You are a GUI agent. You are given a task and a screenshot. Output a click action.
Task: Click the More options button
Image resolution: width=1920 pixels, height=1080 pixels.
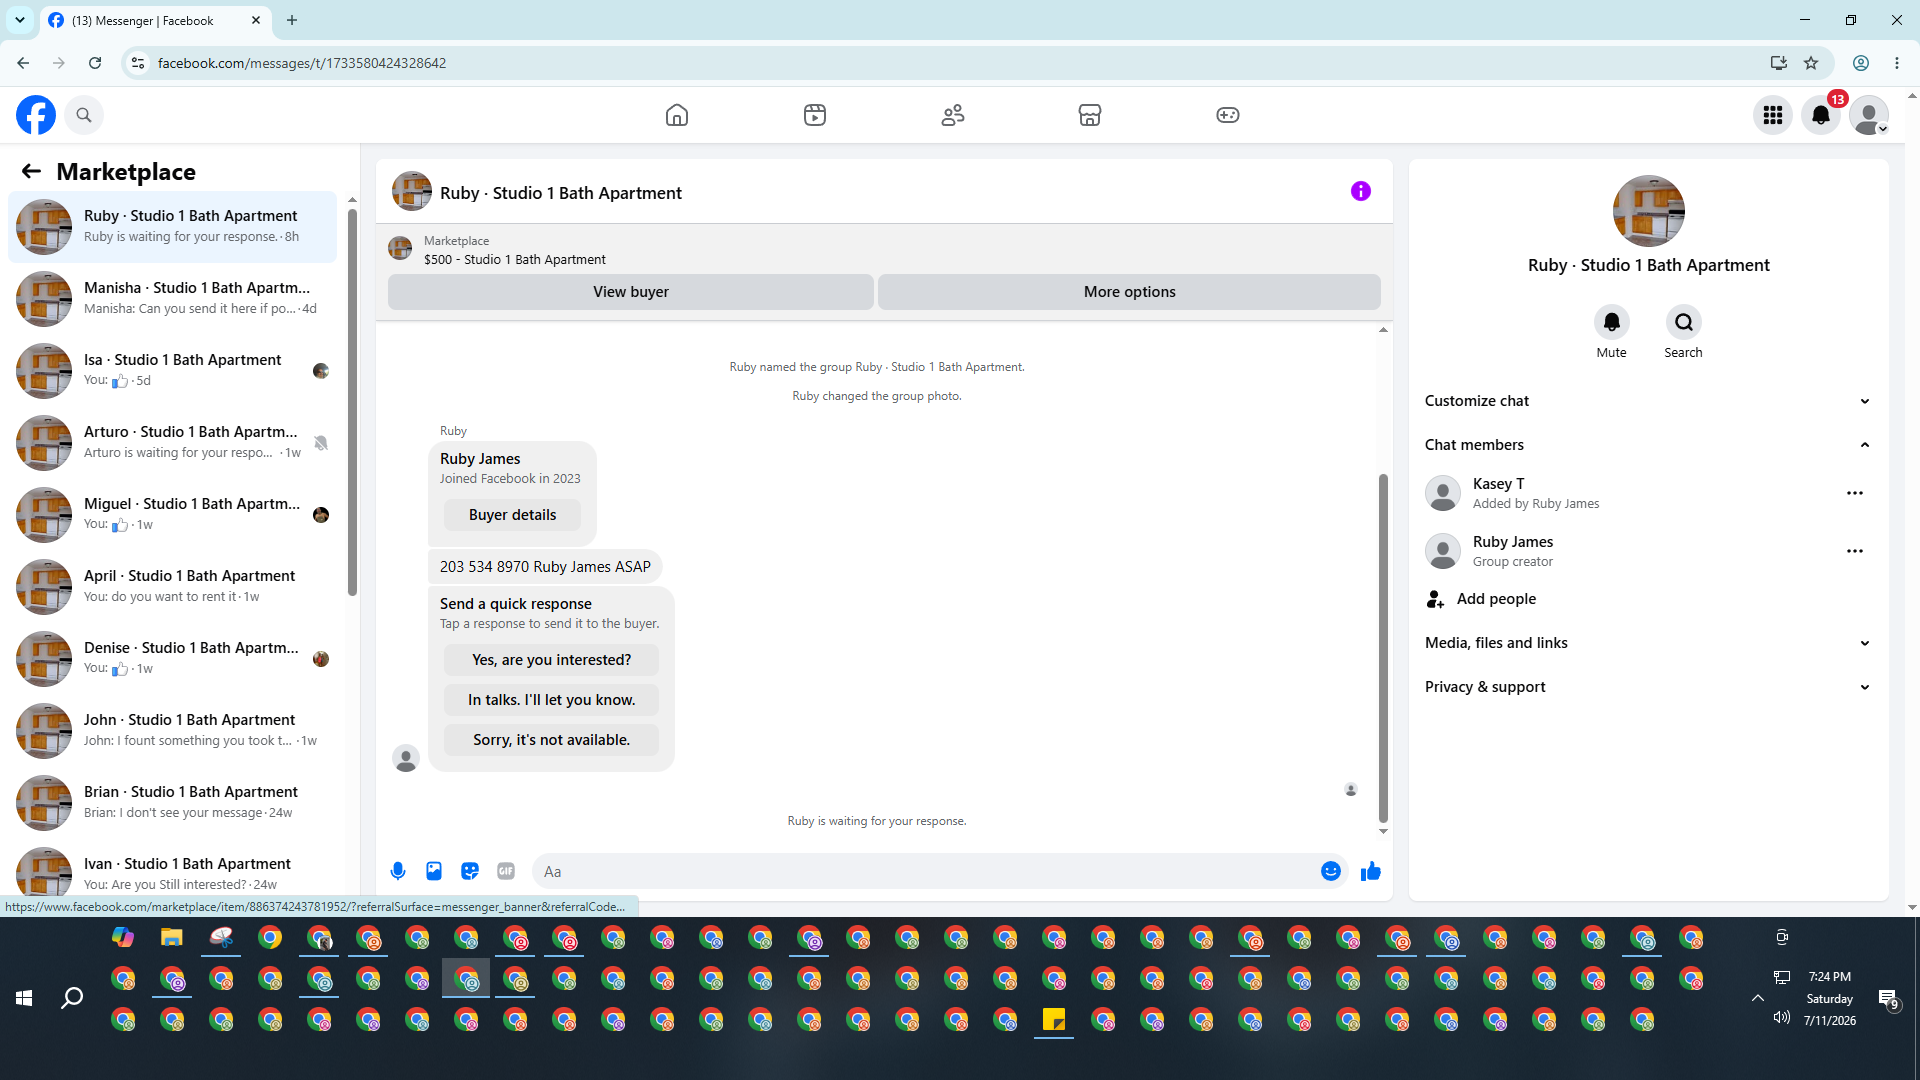tap(1130, 292)
